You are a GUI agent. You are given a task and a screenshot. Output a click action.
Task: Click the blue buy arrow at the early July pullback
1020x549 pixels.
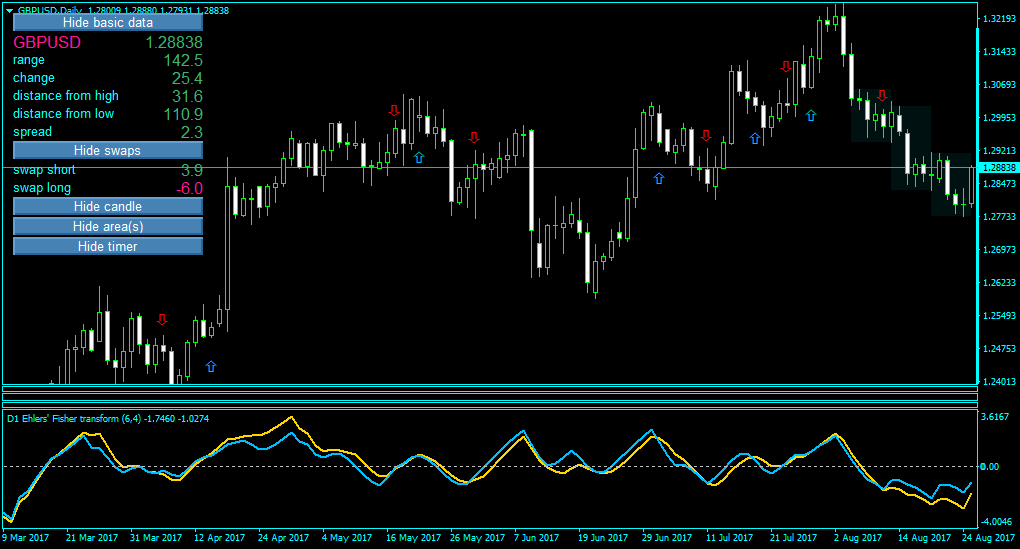pyautogui.click(x=659, y=178)
